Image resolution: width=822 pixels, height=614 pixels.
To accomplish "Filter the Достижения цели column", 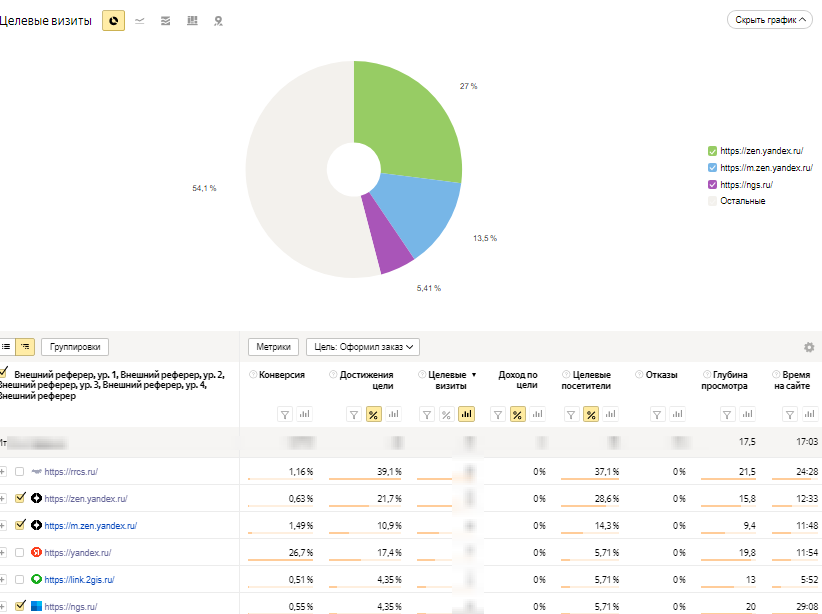I will click(x=354, y=415).
